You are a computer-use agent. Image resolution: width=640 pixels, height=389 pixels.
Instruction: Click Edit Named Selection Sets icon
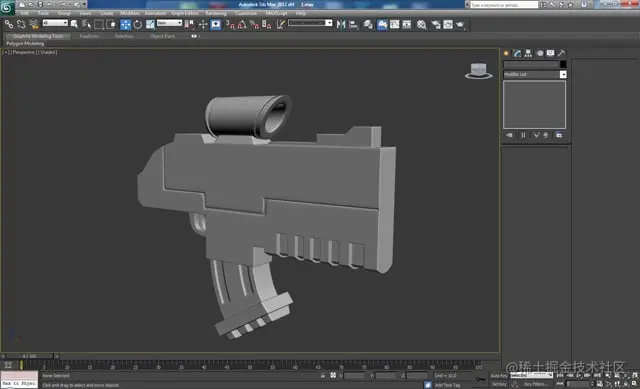tap(280, 24)
